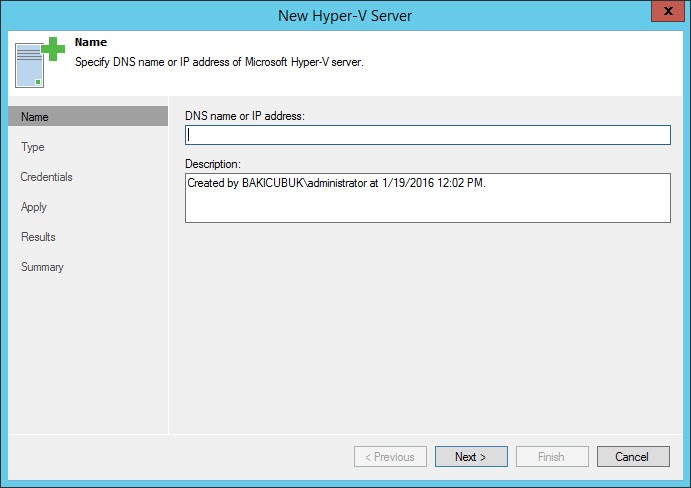Click the < Previous button
Screen dimensions: 691x488
click(x=390, y=457)
